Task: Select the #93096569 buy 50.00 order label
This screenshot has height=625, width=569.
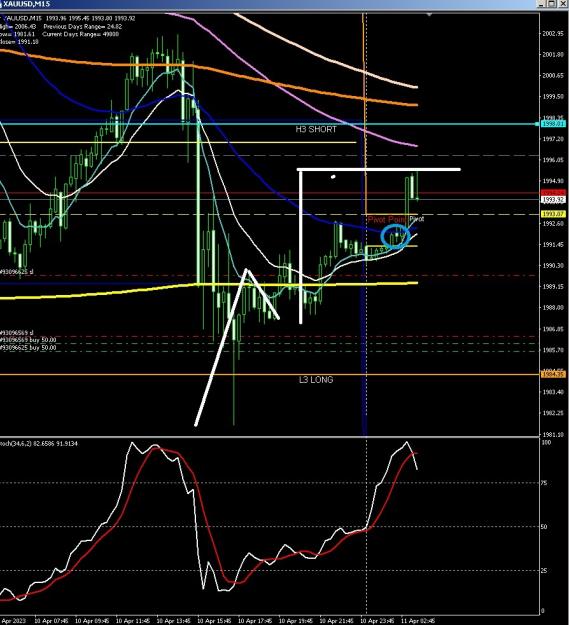Action: tap(28, 340)
